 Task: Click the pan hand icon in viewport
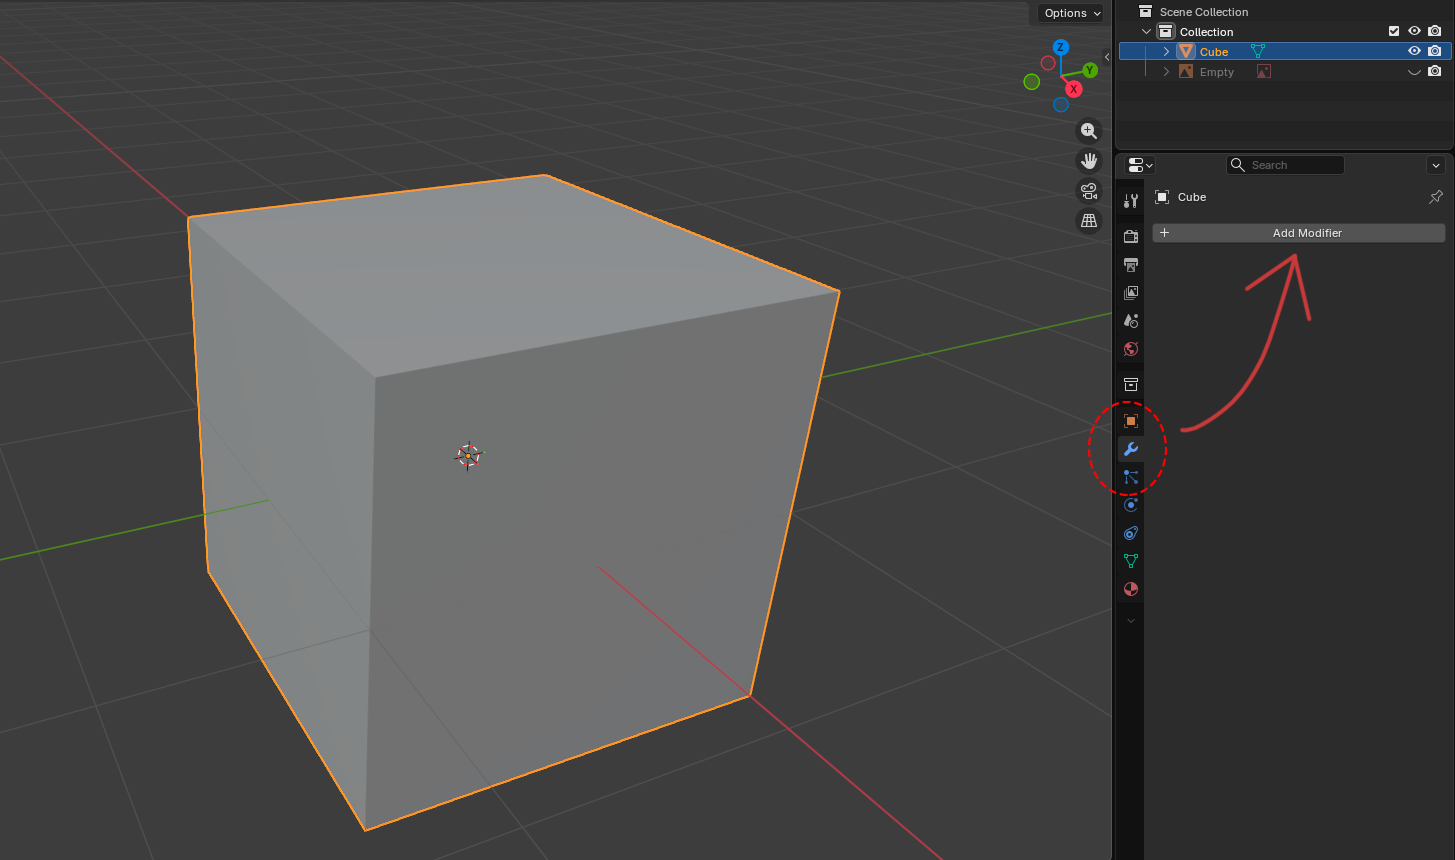point(1089,161)
